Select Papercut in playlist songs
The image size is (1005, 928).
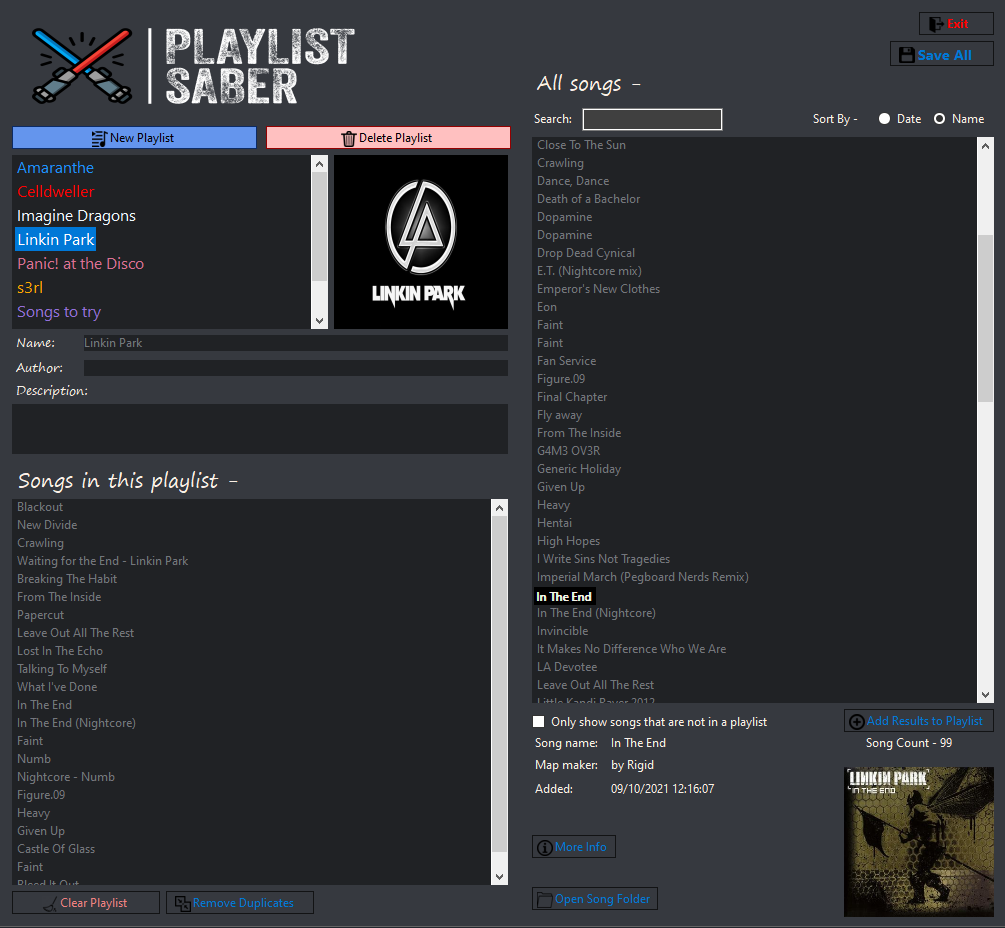(40, 615)
